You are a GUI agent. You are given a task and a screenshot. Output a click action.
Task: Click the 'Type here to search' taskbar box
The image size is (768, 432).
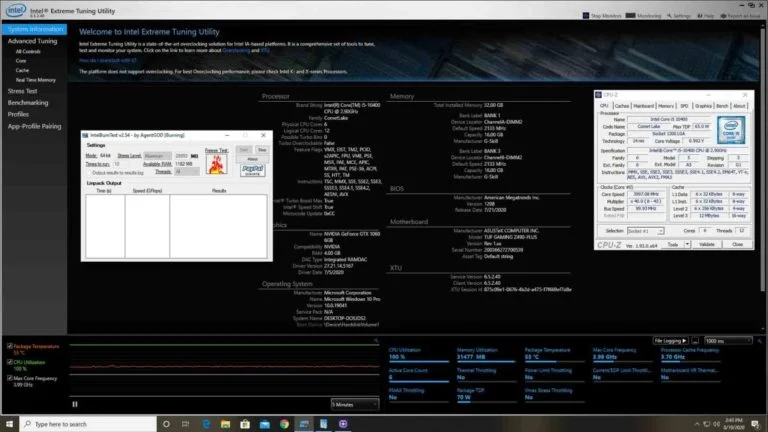pyautogui.click(x=88, y=424)
